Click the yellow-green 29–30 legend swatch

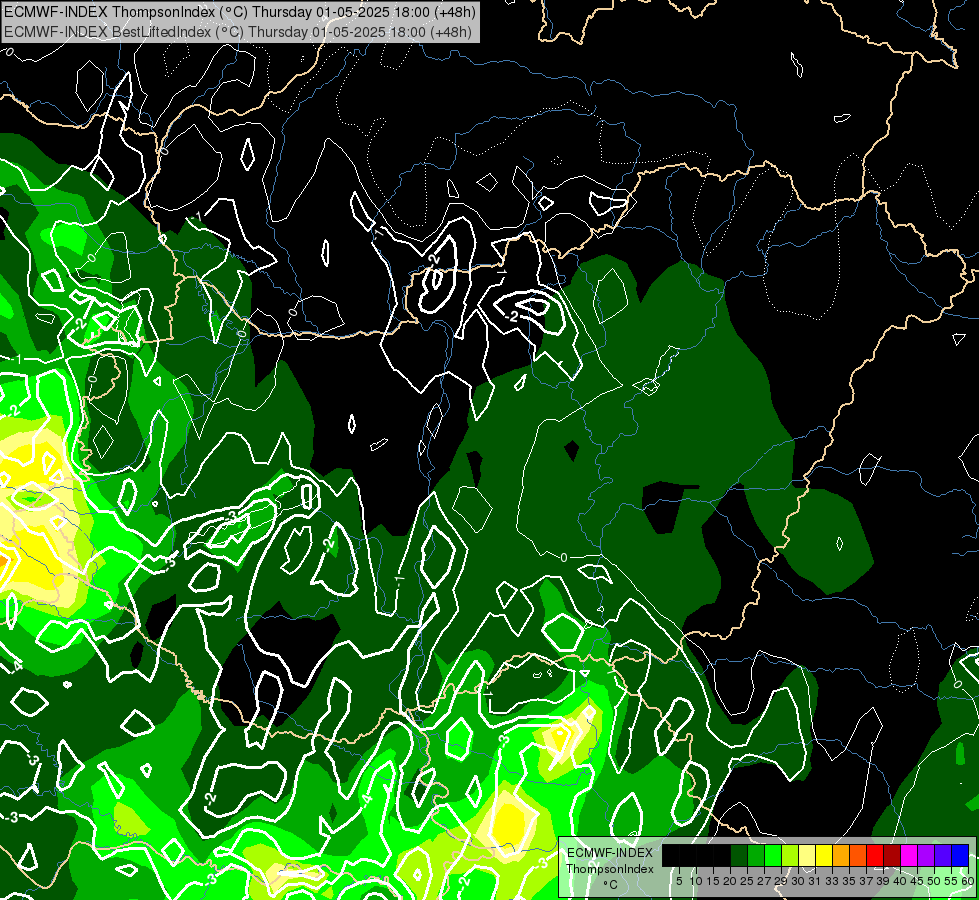coord(790,855)
